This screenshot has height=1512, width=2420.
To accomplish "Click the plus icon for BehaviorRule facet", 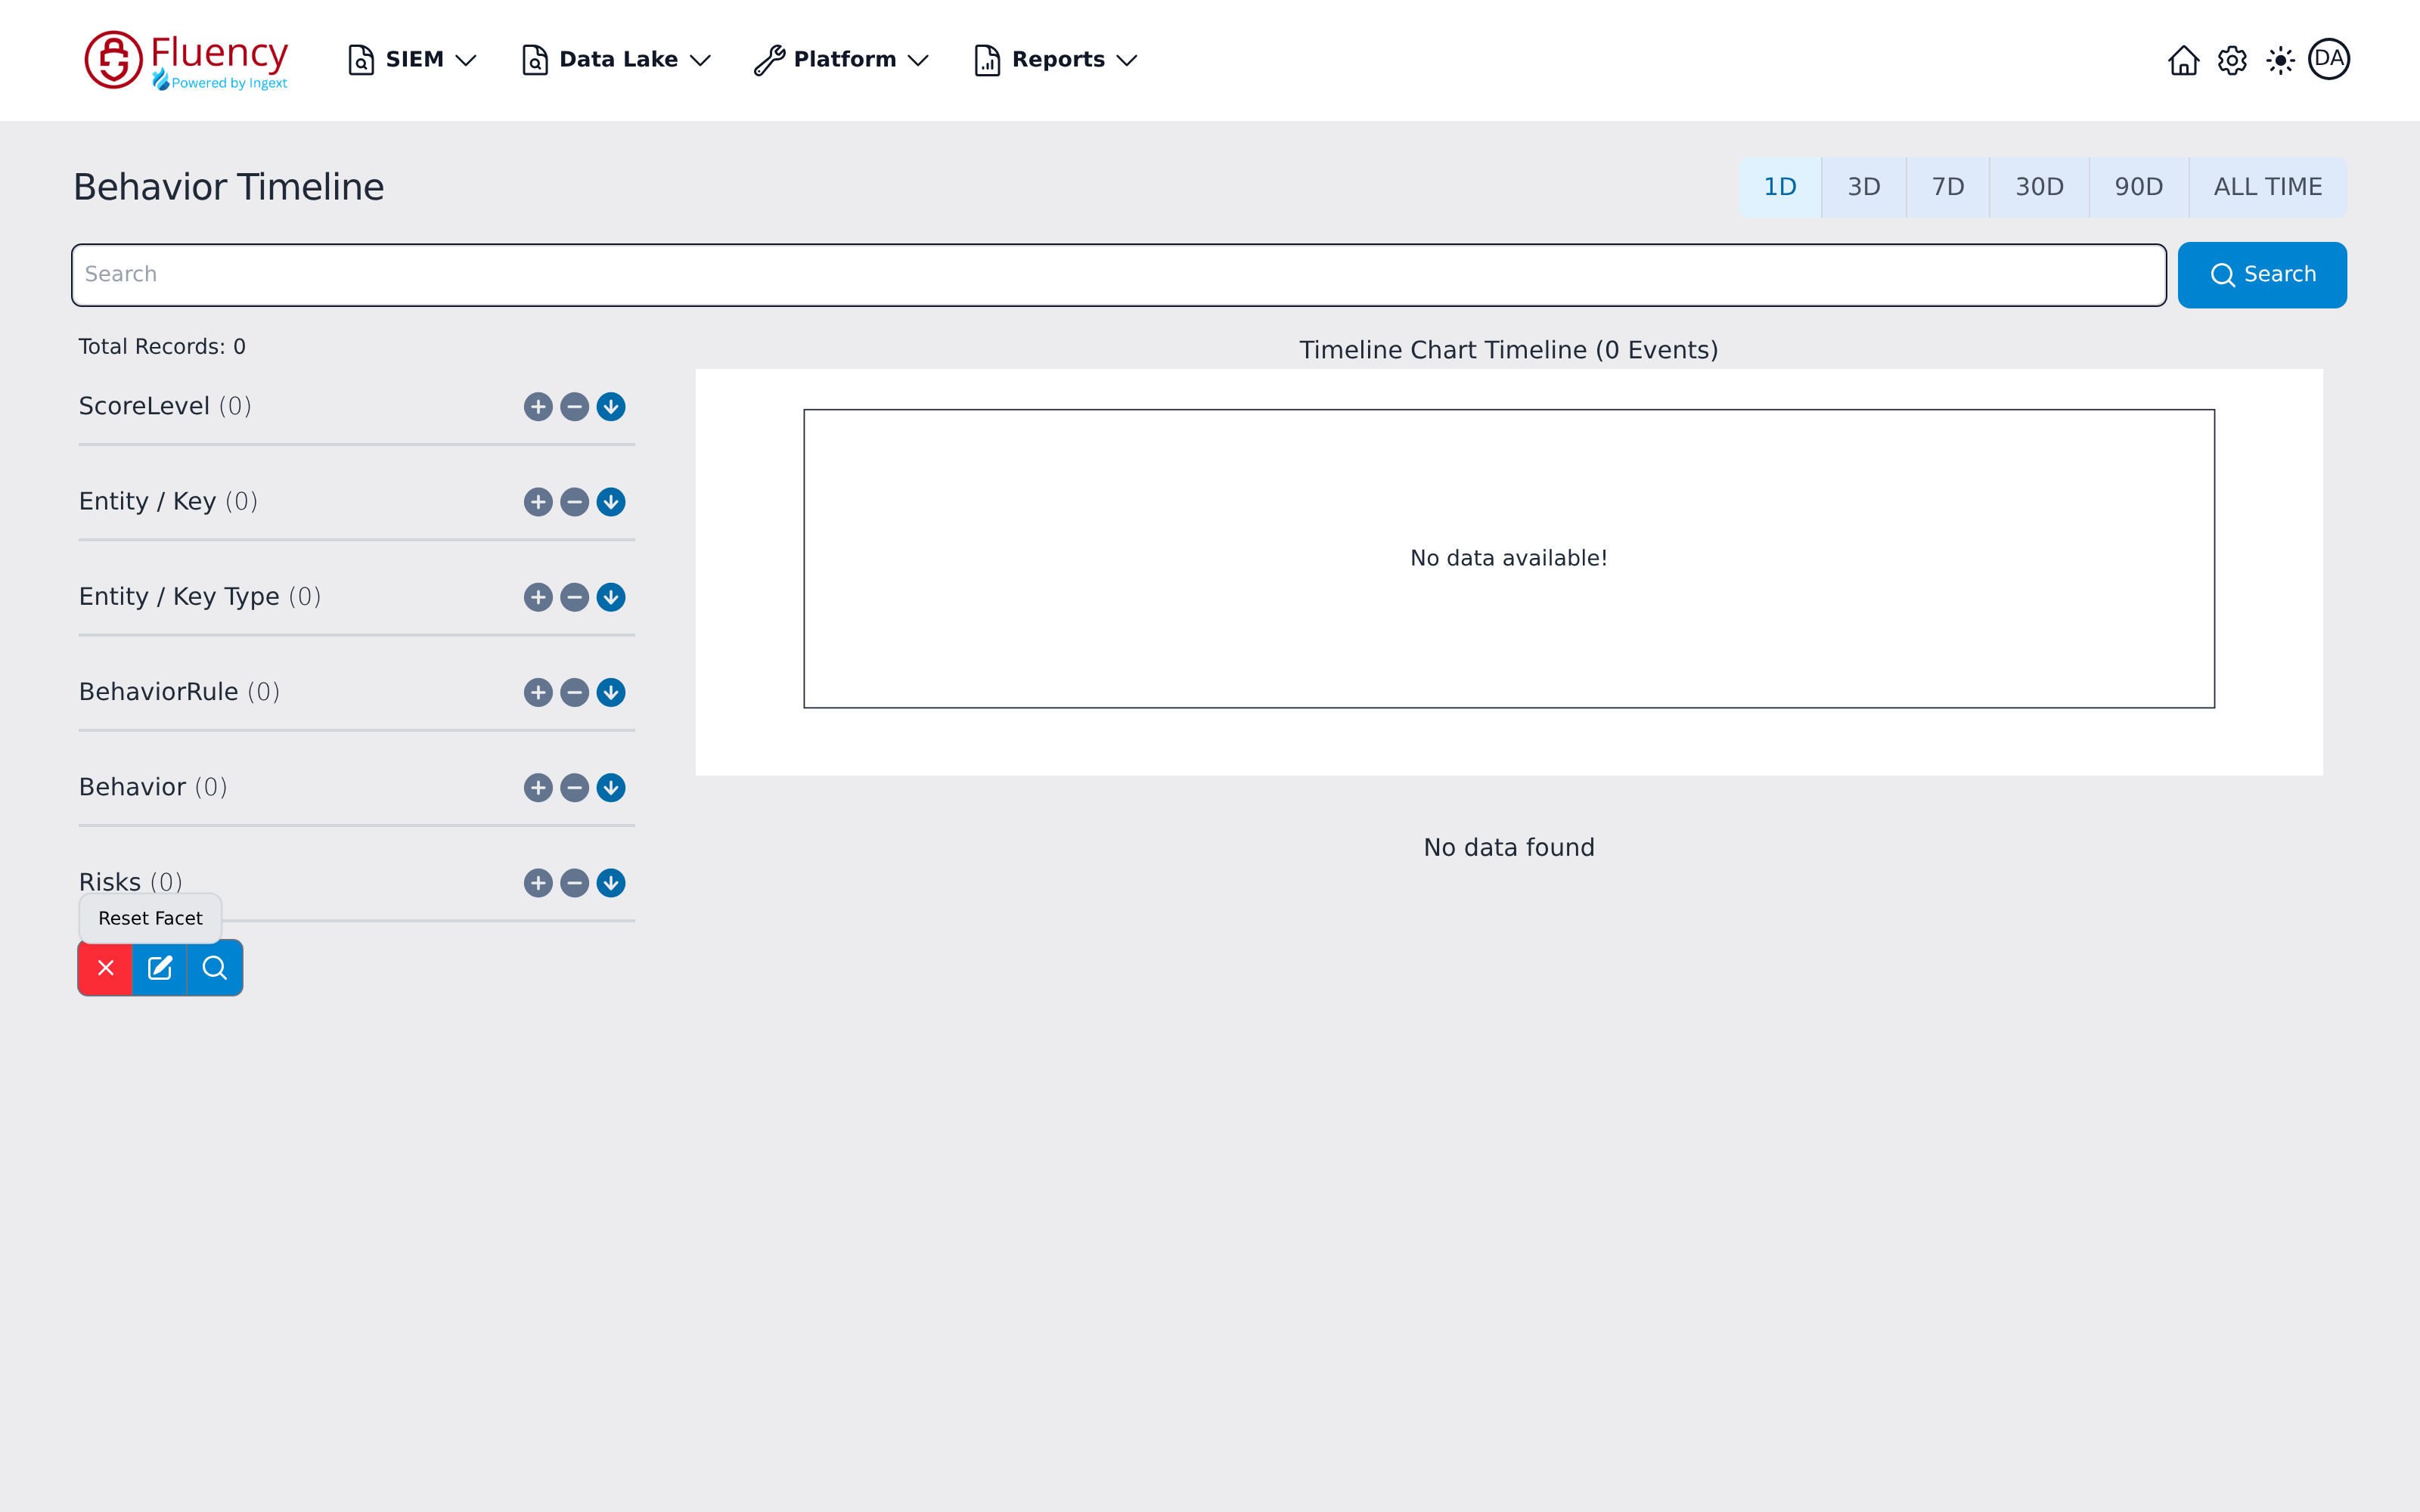I will pyautogui.click(x=538, y=692).
